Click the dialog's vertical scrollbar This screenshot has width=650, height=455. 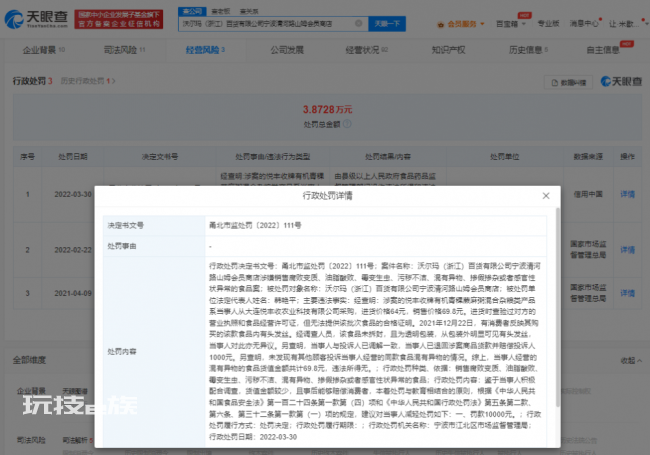click(558, 307)
